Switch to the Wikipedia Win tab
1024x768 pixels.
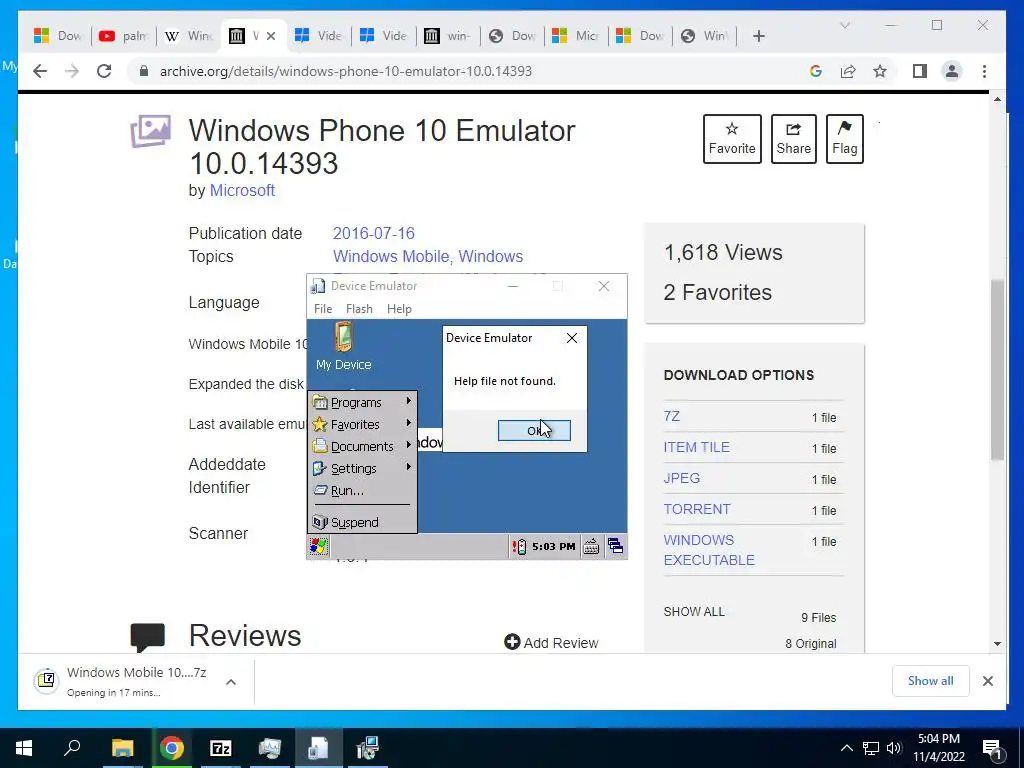click(189, 36)
